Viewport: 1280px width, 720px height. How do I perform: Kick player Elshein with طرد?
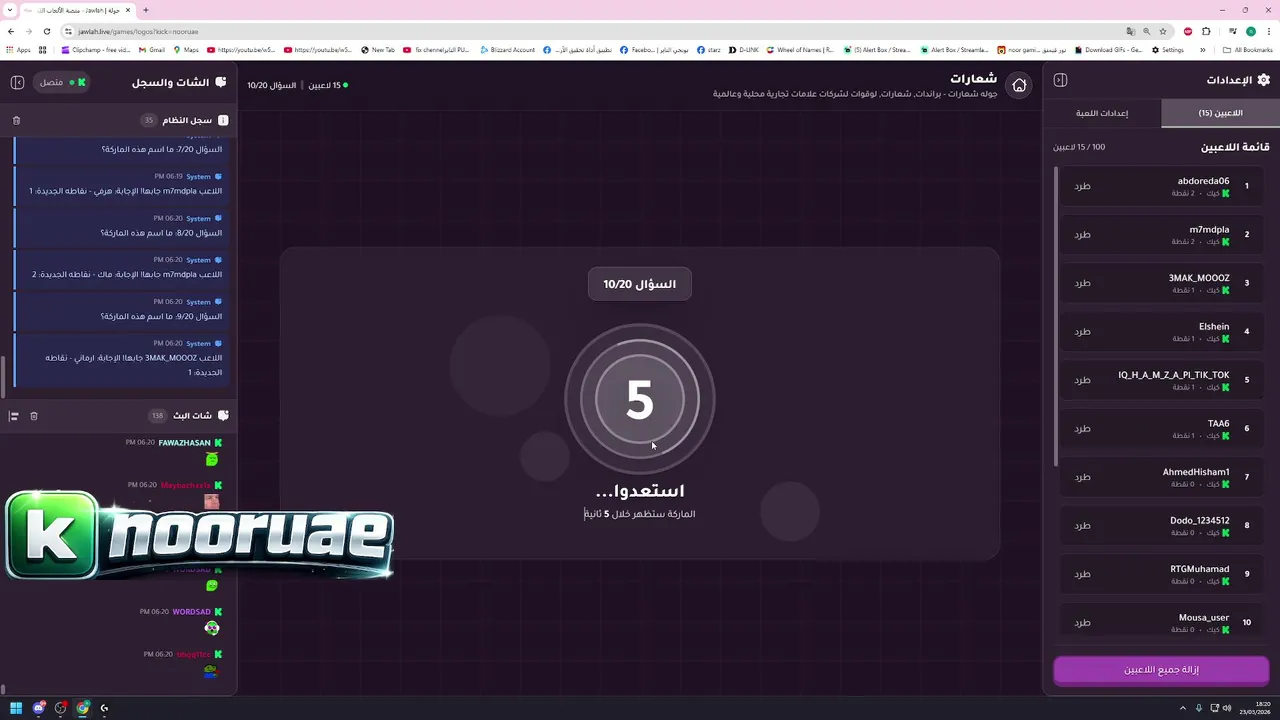pyautogui.click(x=1082, y=332)
